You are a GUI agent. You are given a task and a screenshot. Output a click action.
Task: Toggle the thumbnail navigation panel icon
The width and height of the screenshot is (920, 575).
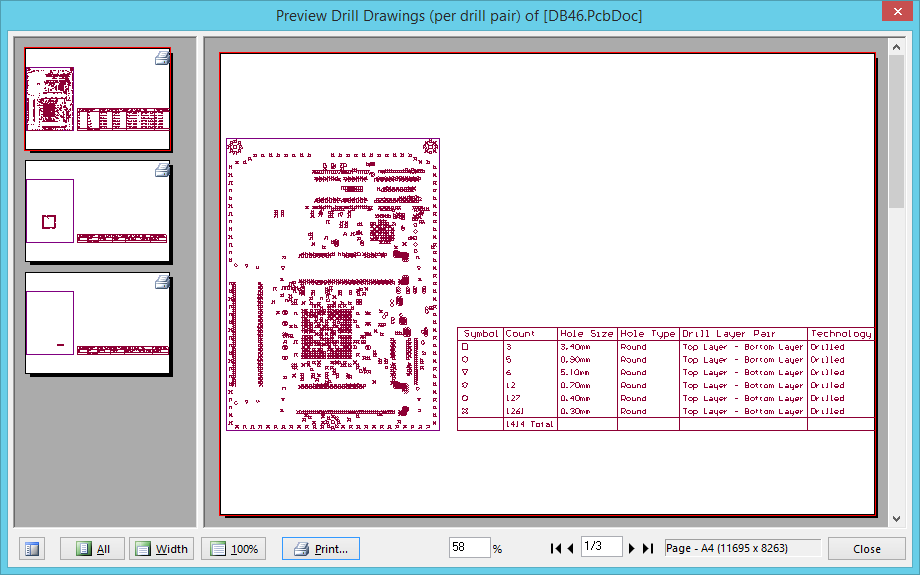[x=32, y=549]
